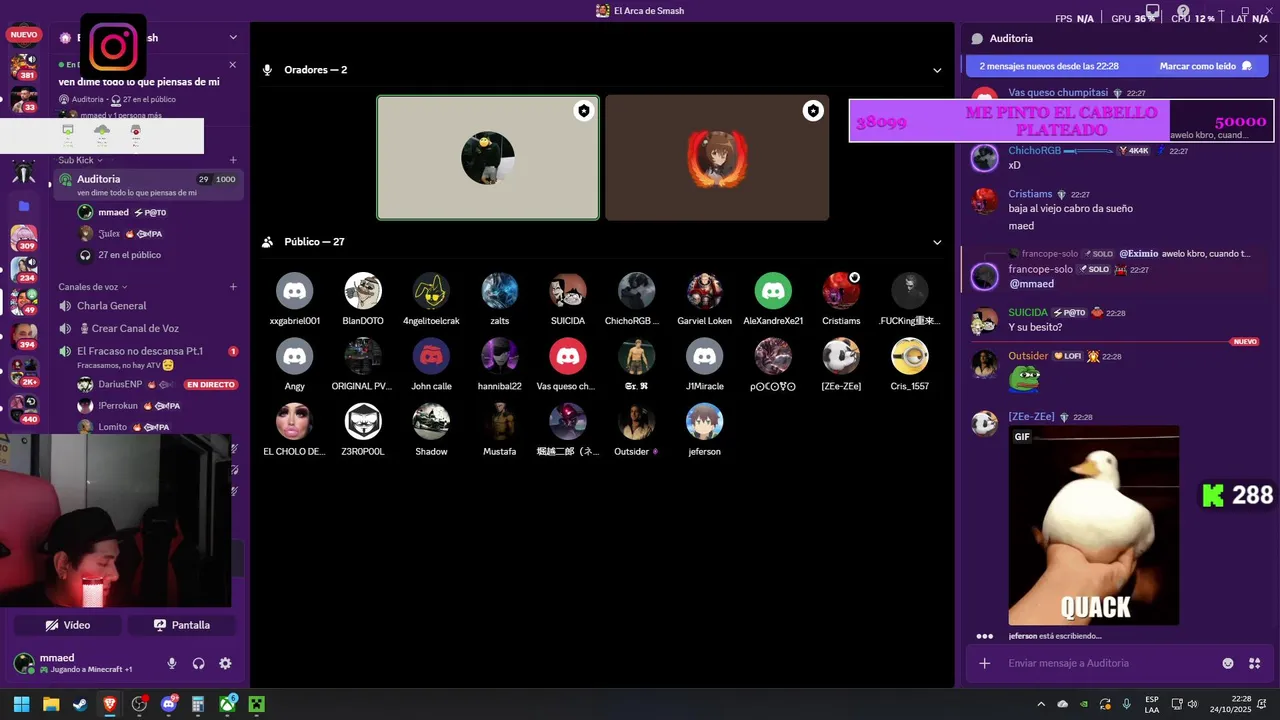Viewport: 1280px width, 720px height.
Task: Open Outsider username in chat
Action: click(x=1028, y=356)
